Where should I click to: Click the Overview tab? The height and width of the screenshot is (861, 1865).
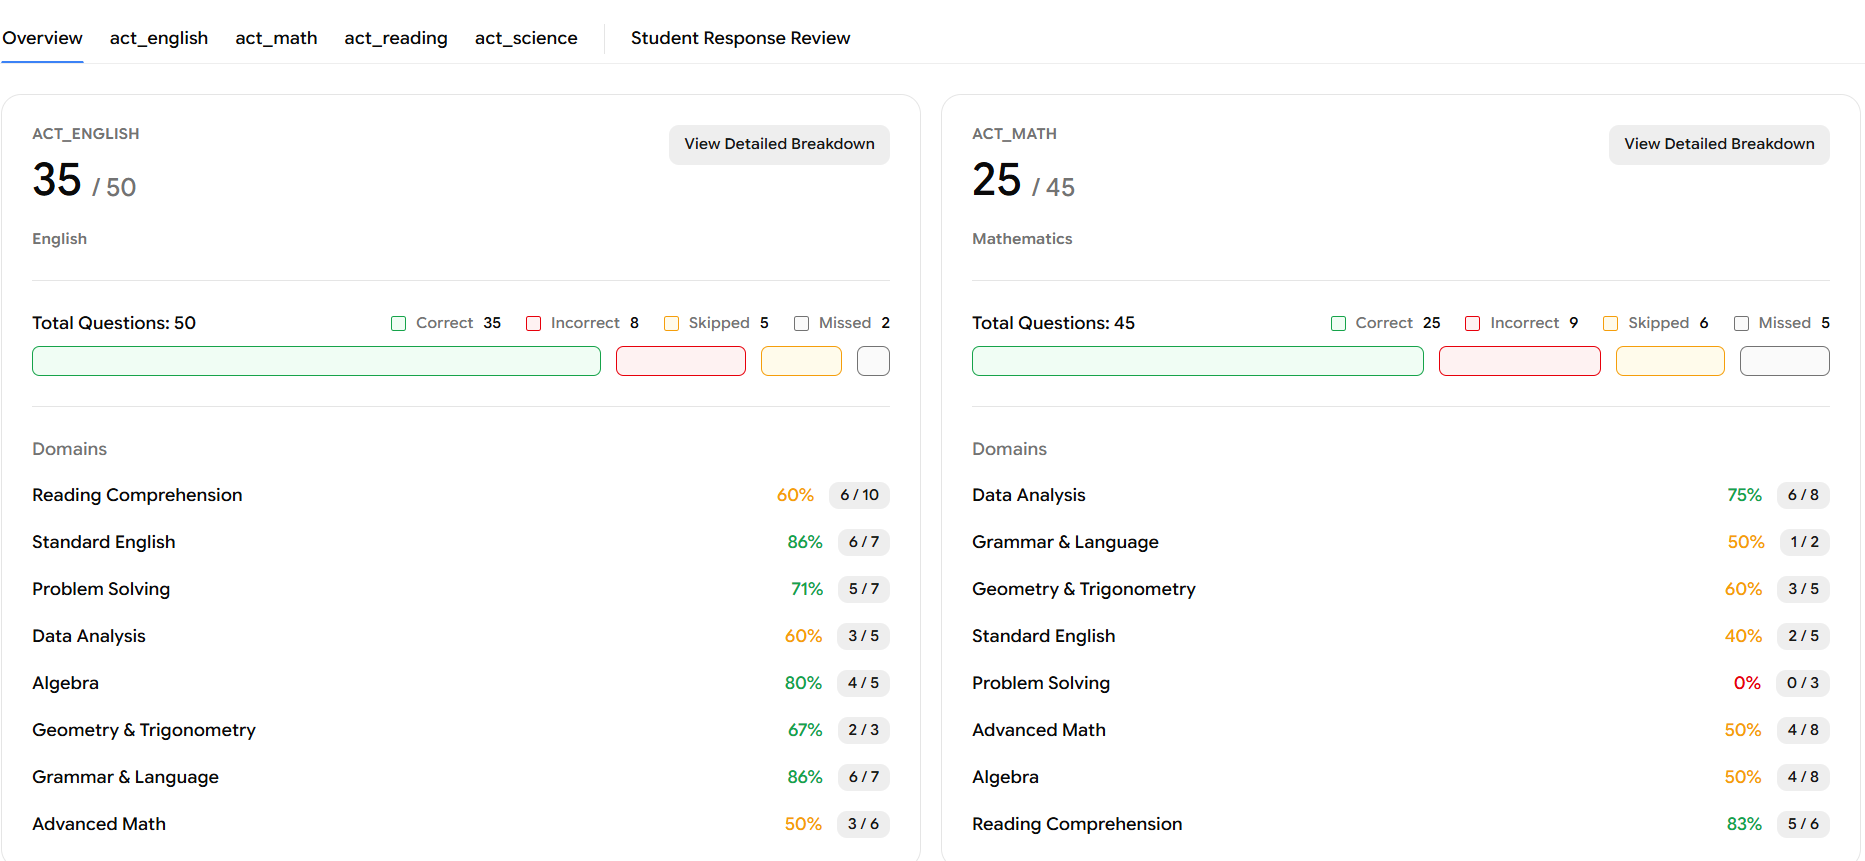click(x=42, y=38)
